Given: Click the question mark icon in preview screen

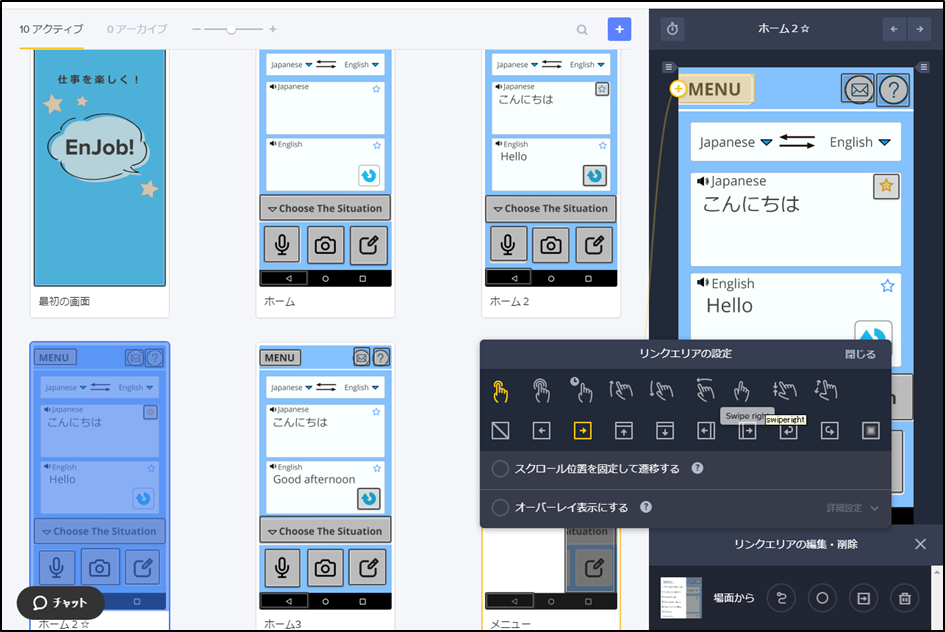Looking at the screenshot, I should tap(893, 90).
